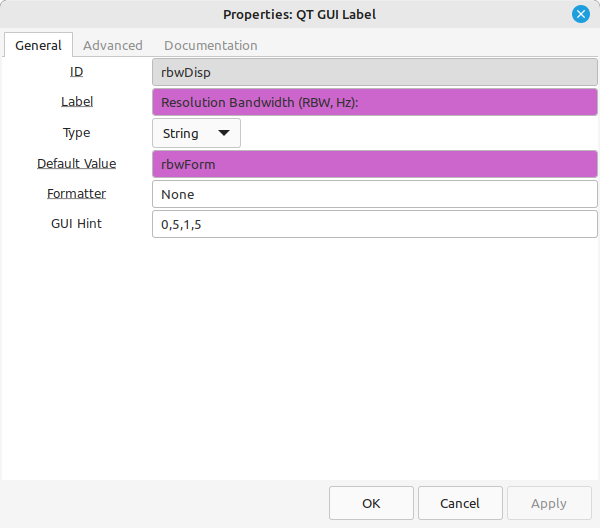Click the OK button
This screenshot has width=600, height=528.
point(371,503)
